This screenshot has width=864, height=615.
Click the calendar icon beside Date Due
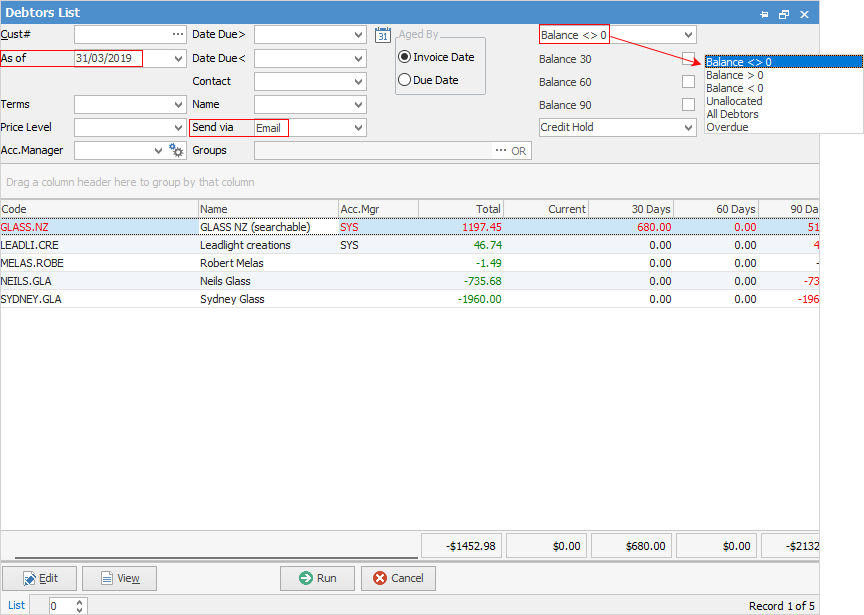(x=382, y=35)
